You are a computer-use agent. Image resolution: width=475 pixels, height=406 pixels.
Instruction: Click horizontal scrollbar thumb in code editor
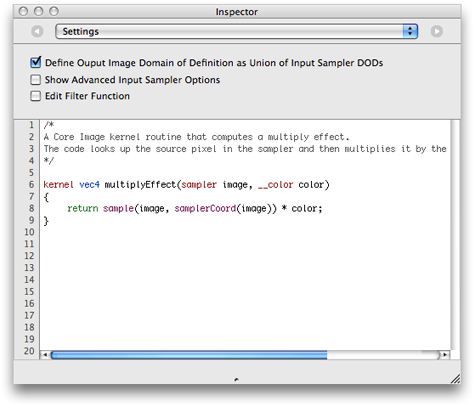[x=189, y=355]
